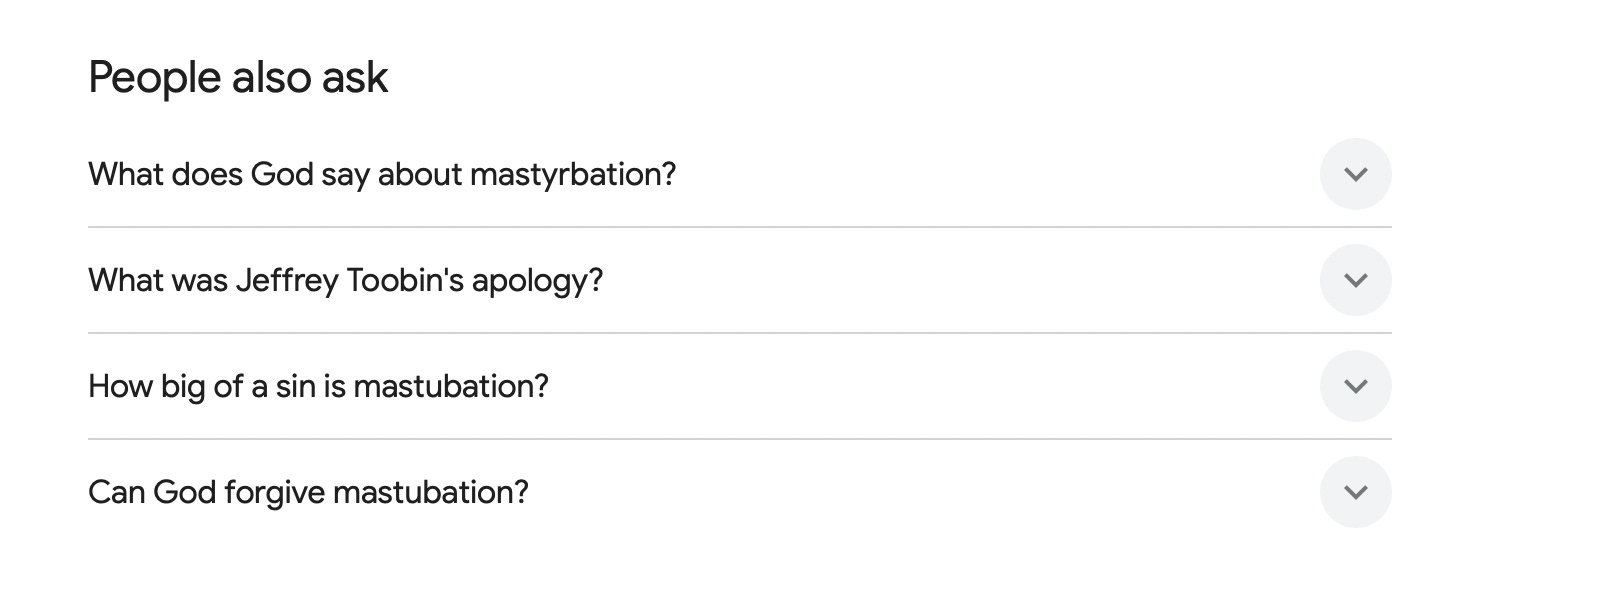The width and height of the screenshot is (1610, 608).
Task: Open the 'How big of a sin' chevron
Action: click(1355, 386)
